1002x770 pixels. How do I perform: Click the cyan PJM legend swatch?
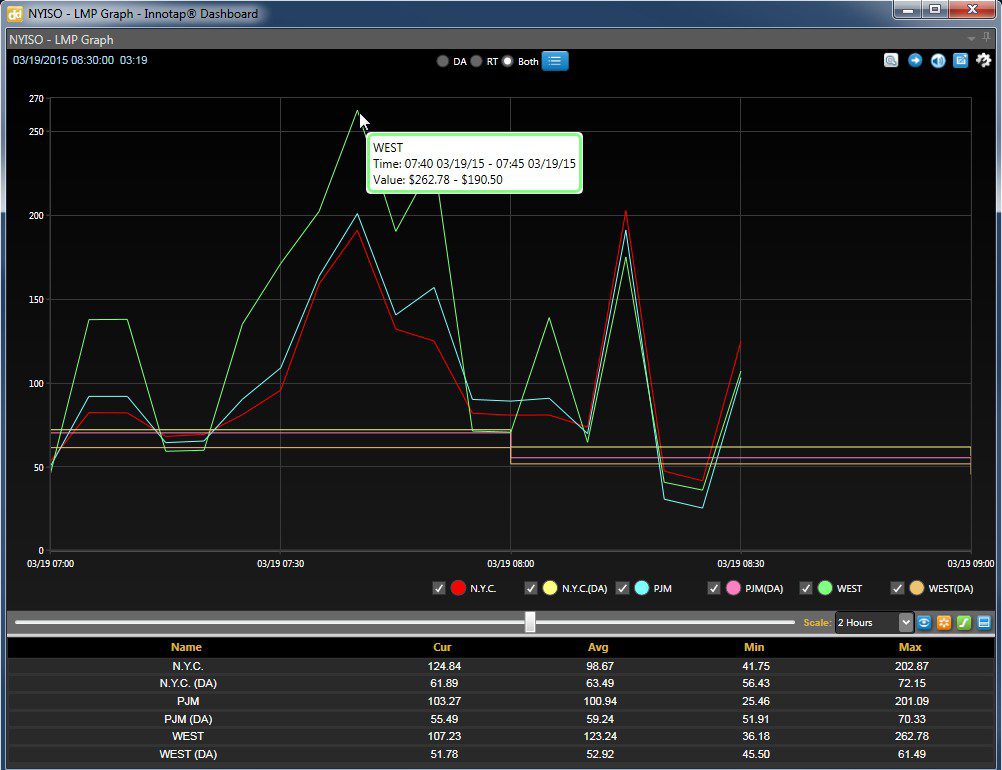pos(642,588)
